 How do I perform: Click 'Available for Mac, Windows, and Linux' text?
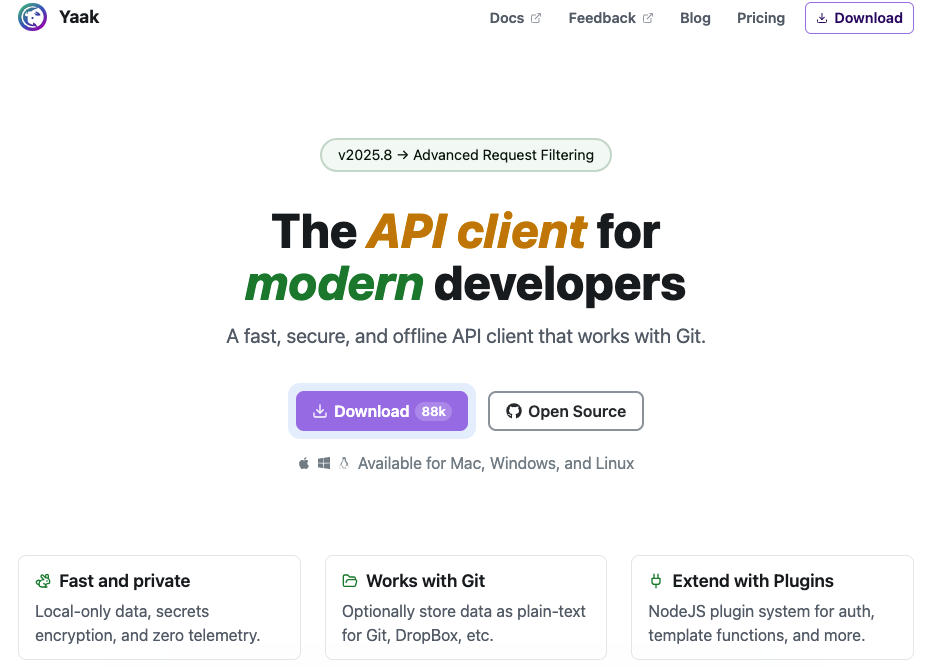click(496, 463)
